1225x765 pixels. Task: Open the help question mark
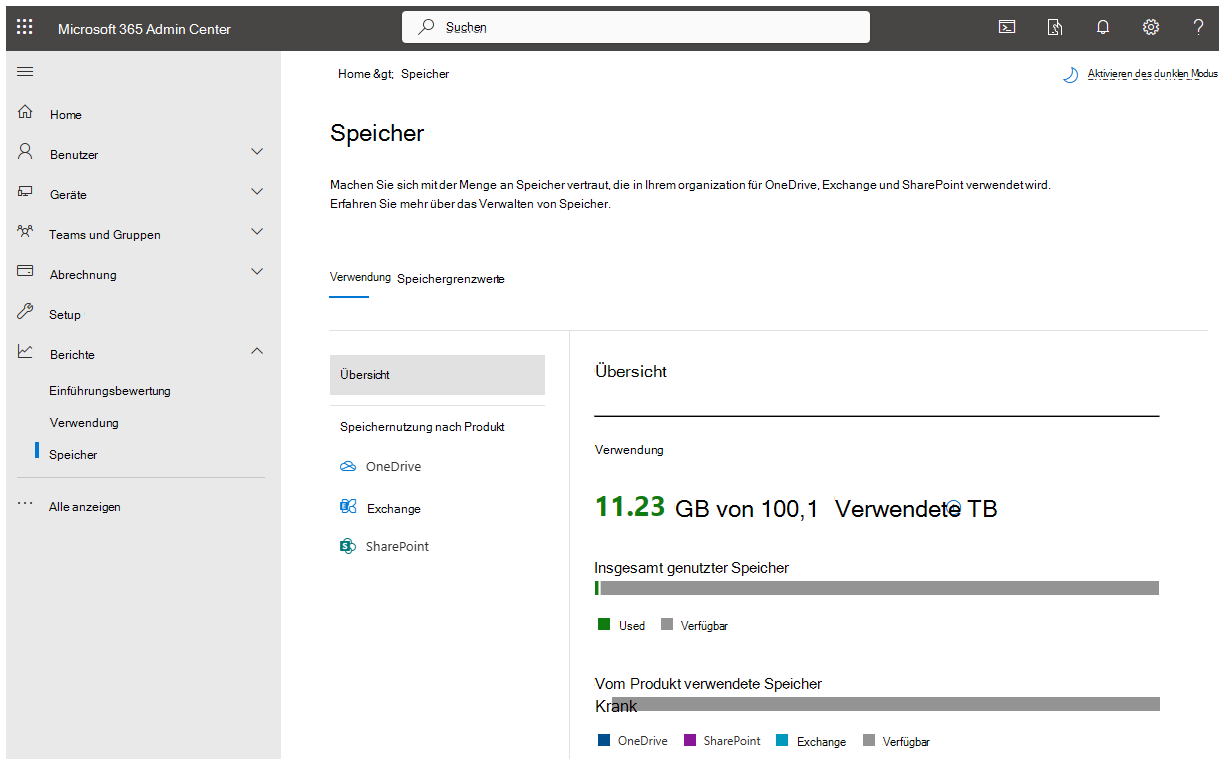[1198, 27]
